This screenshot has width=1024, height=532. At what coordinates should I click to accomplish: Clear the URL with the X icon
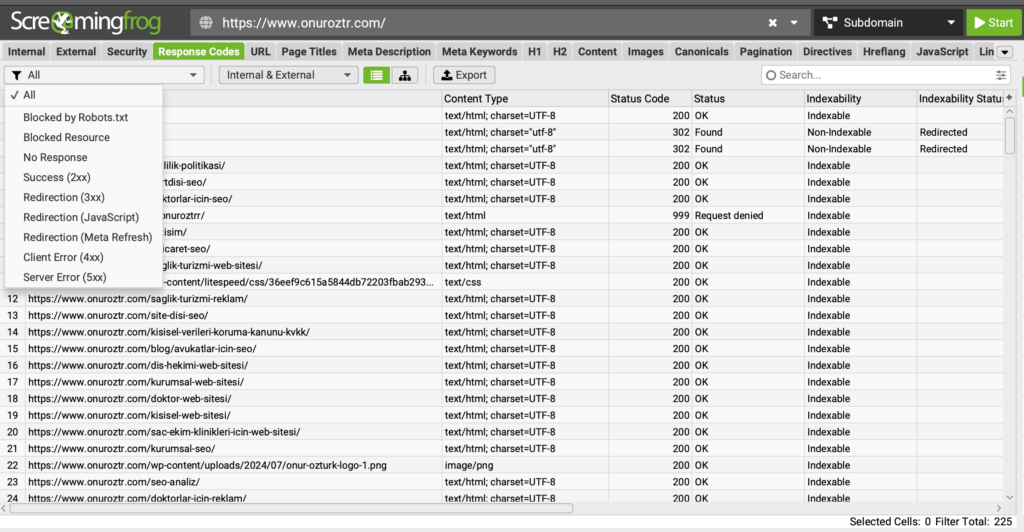pyautogui.click(x=773, y=22)
